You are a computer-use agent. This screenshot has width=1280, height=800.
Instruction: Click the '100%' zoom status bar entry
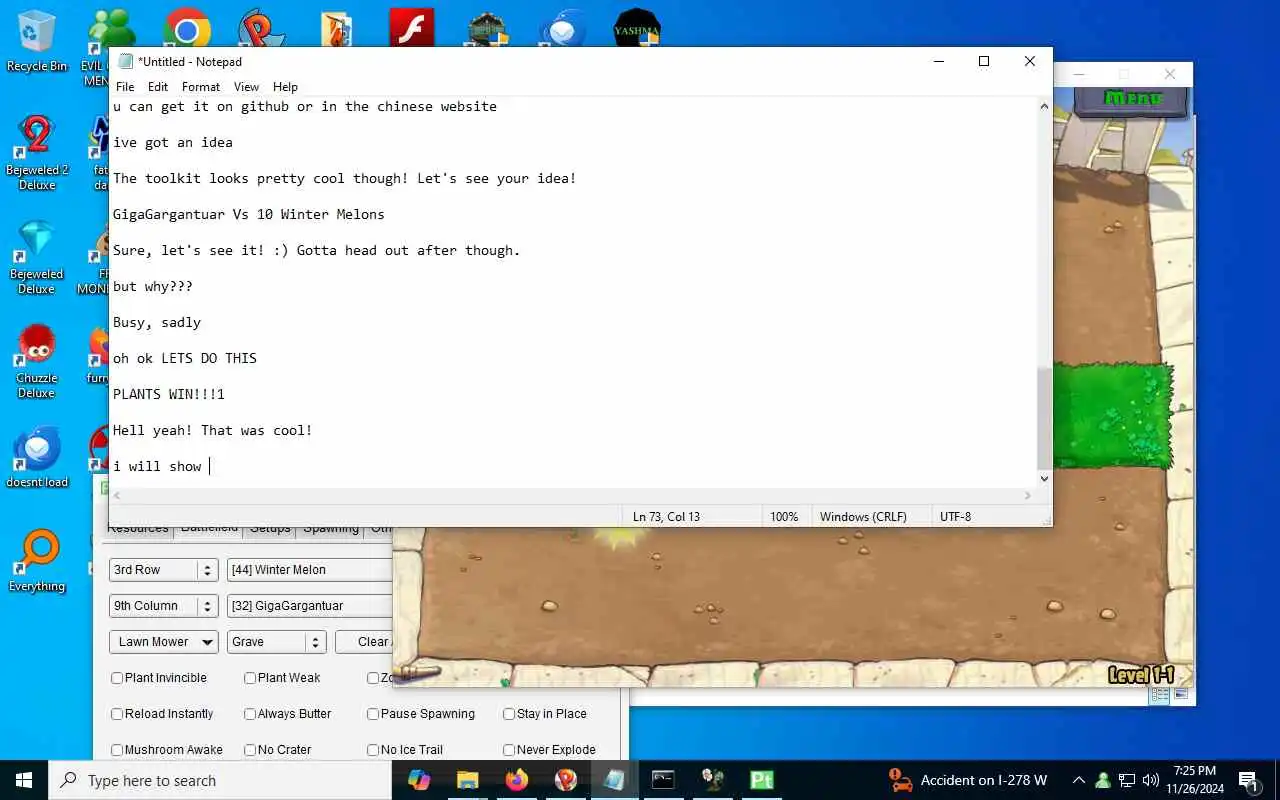click(x=784, y=517)
